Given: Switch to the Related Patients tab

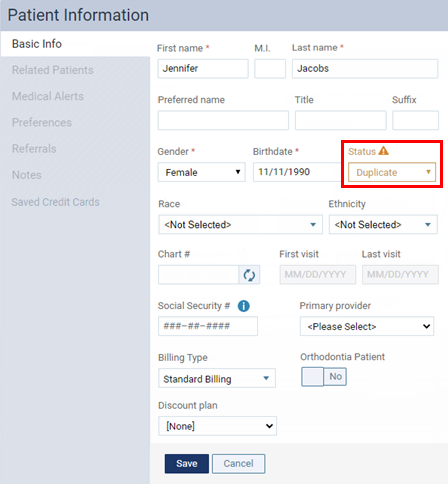Looking at the screenshot, I should [53, 70].
